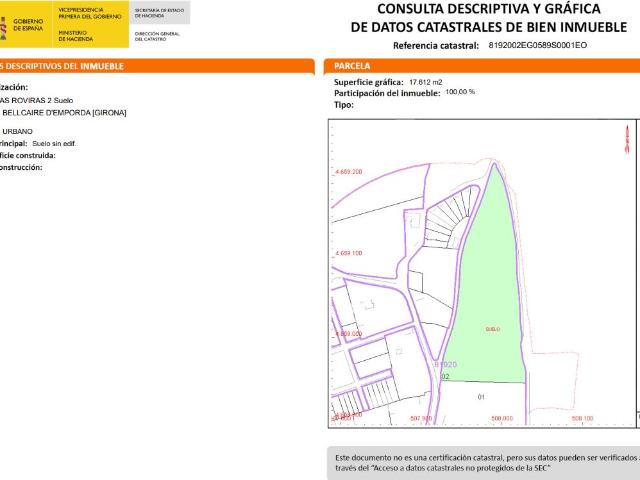
Task: Click the Vicepresidencia Primera del Gobierno text
Action: coord(90,13)
